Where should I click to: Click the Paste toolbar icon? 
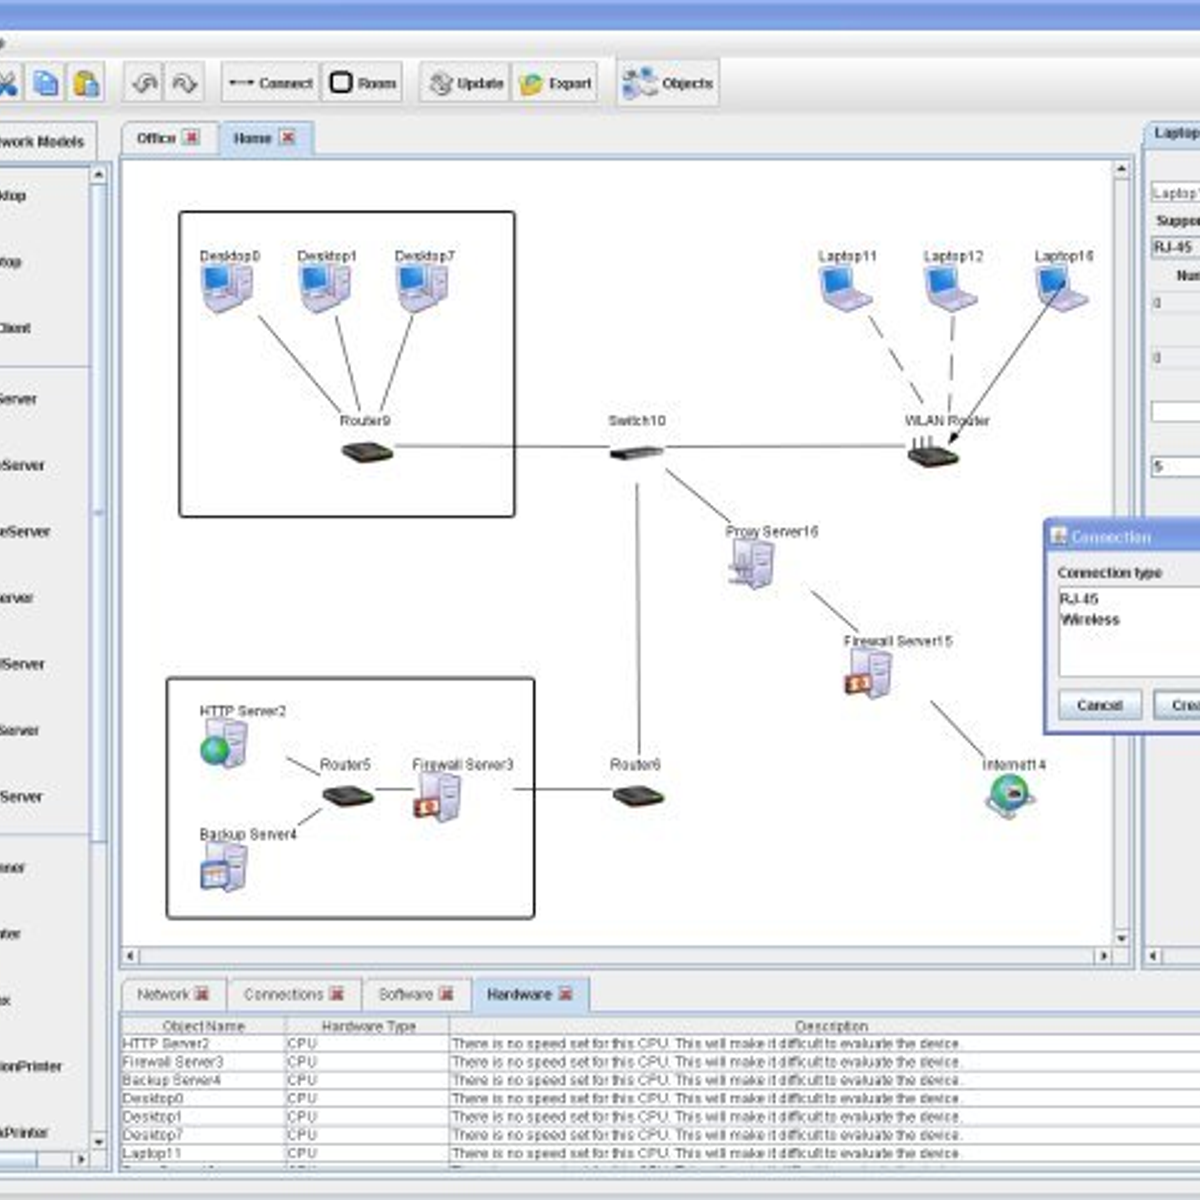point(86,83)
